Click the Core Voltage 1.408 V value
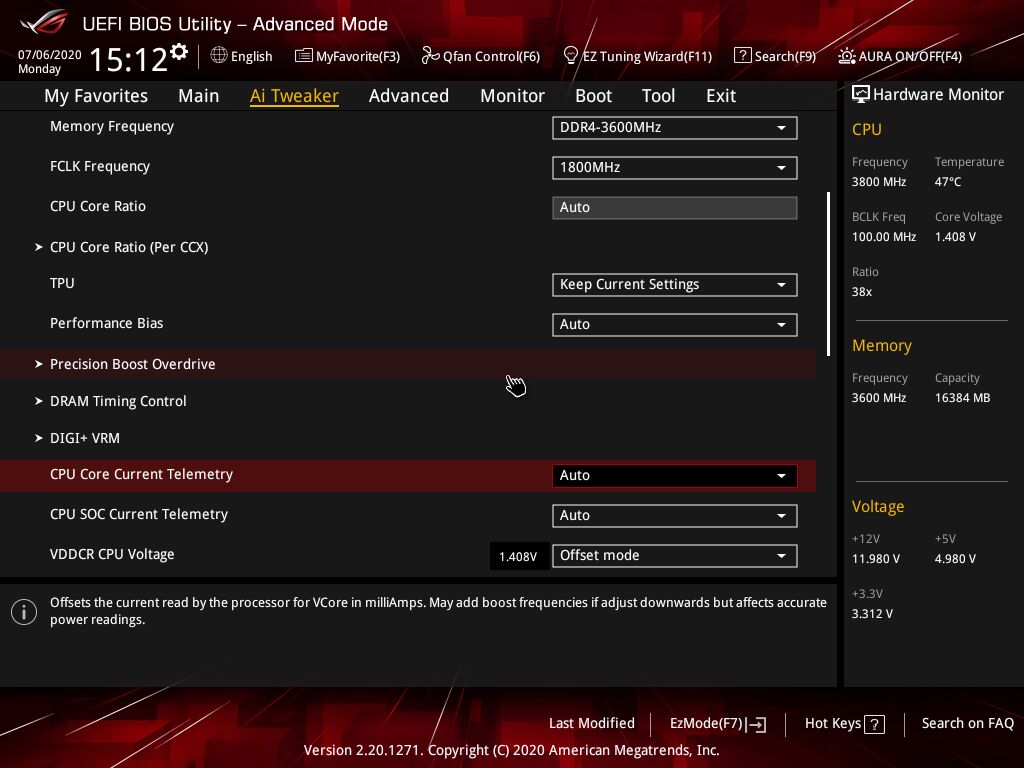1024x768 pixels. [955, 236]
